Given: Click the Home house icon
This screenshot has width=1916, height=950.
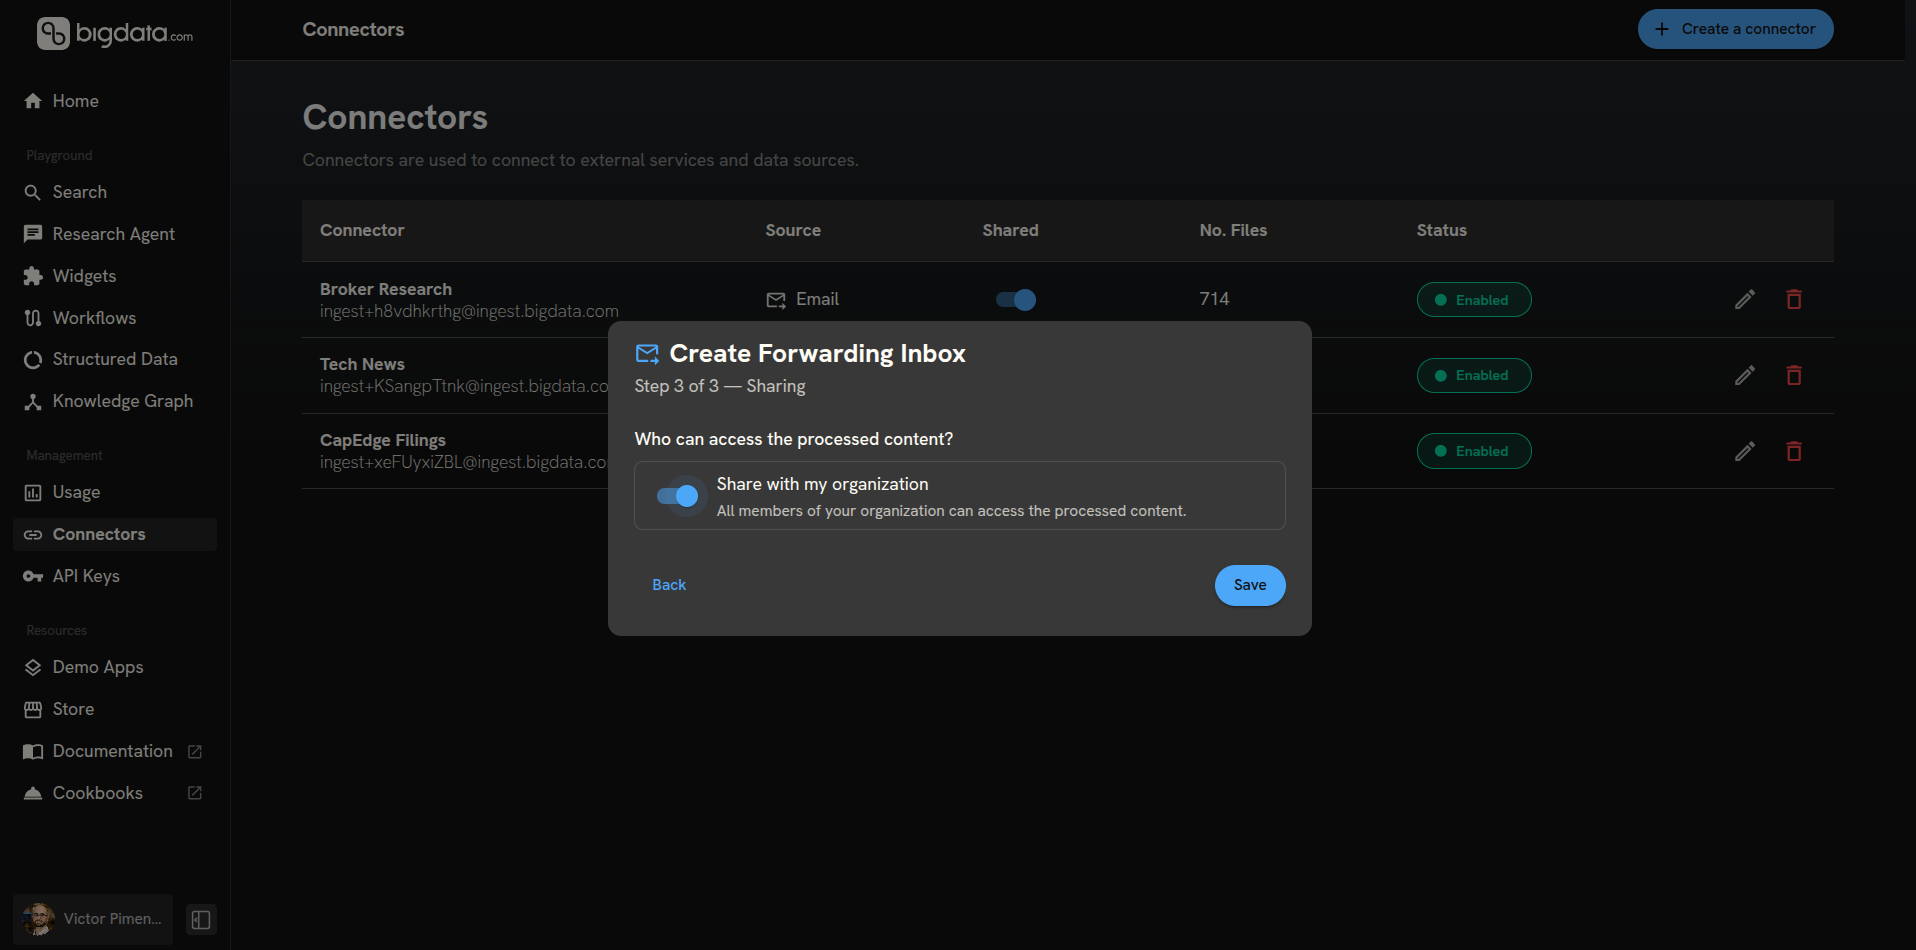Looking at the screenshot, I should click(x=33, y=101).
